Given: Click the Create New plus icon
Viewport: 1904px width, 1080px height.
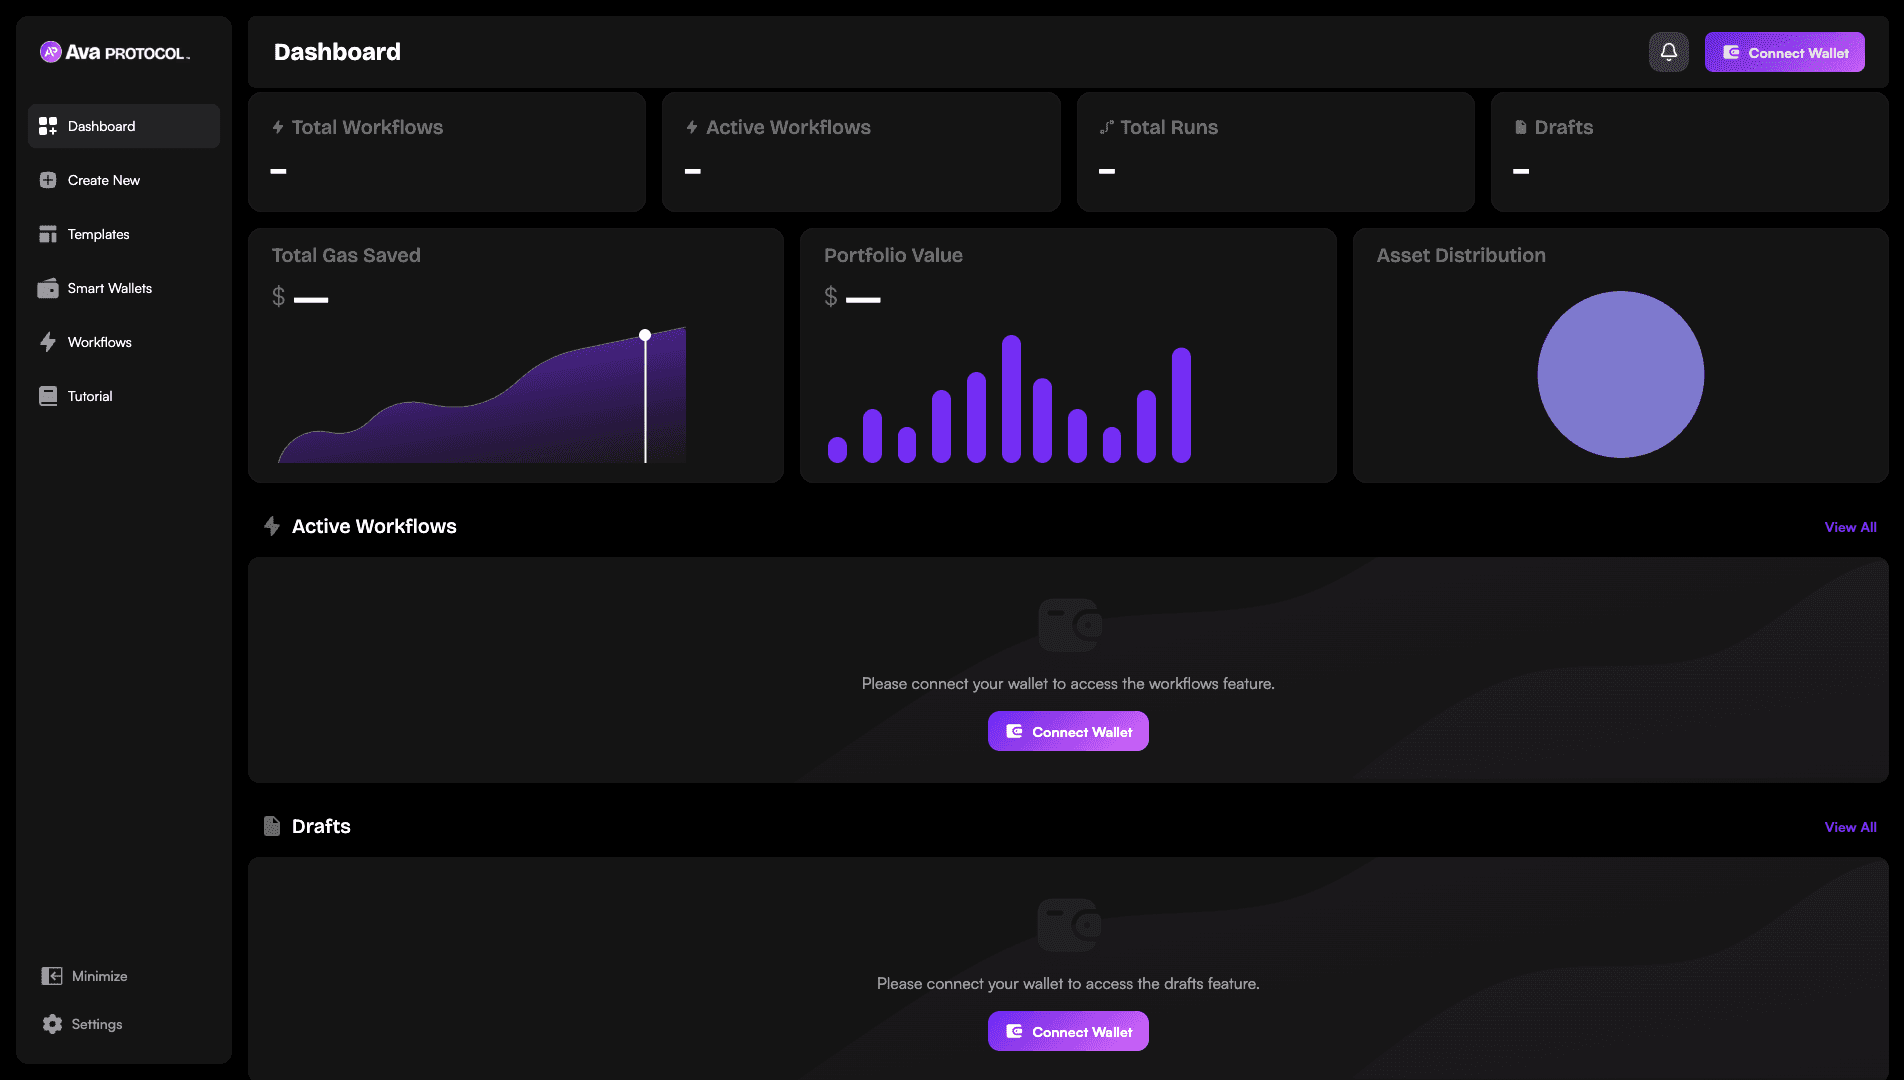Looking at the screenshot, I should click(x=48, y=180).
